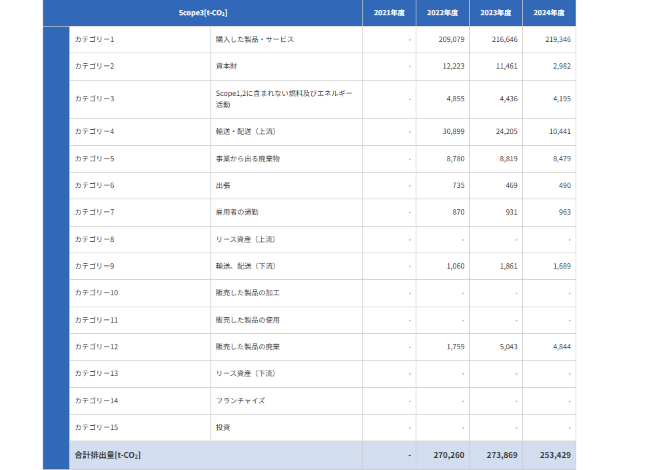Click value 4,436 in the table
This screenshot has width=645, height=470.
(x=508, y=99)
